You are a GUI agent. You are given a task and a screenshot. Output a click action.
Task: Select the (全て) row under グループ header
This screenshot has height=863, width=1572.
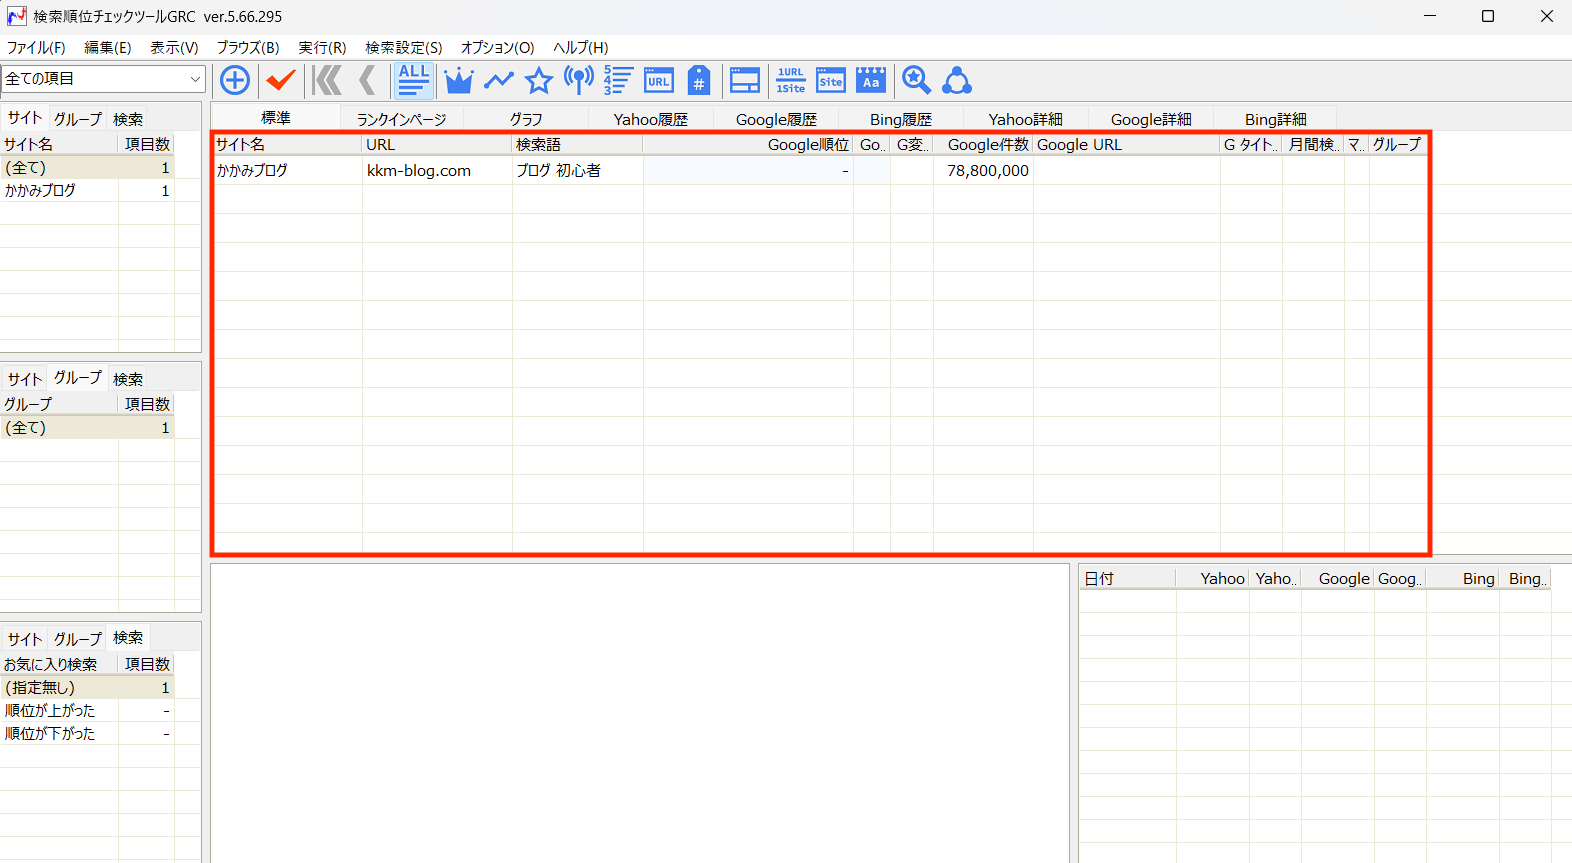click(88, 427)
